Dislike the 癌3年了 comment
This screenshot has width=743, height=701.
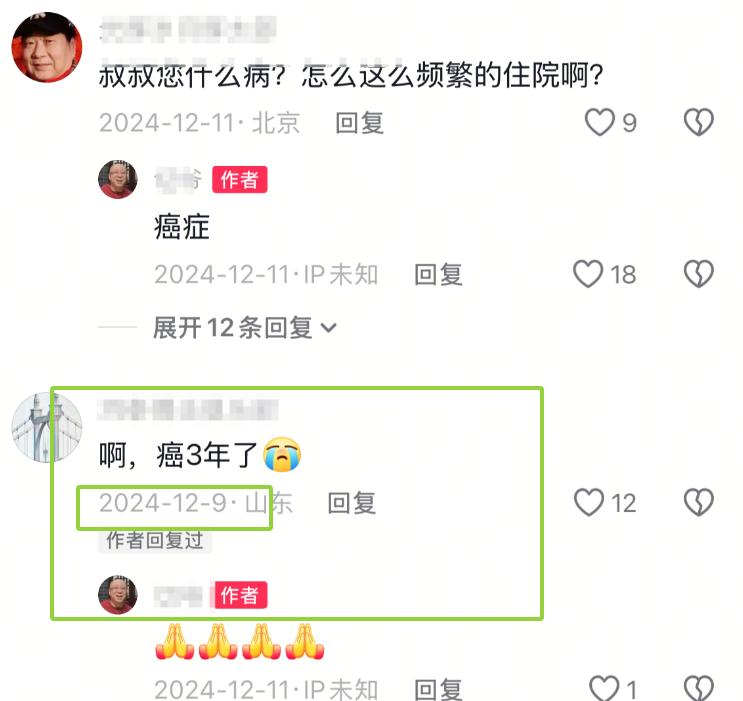coord(698,502)
